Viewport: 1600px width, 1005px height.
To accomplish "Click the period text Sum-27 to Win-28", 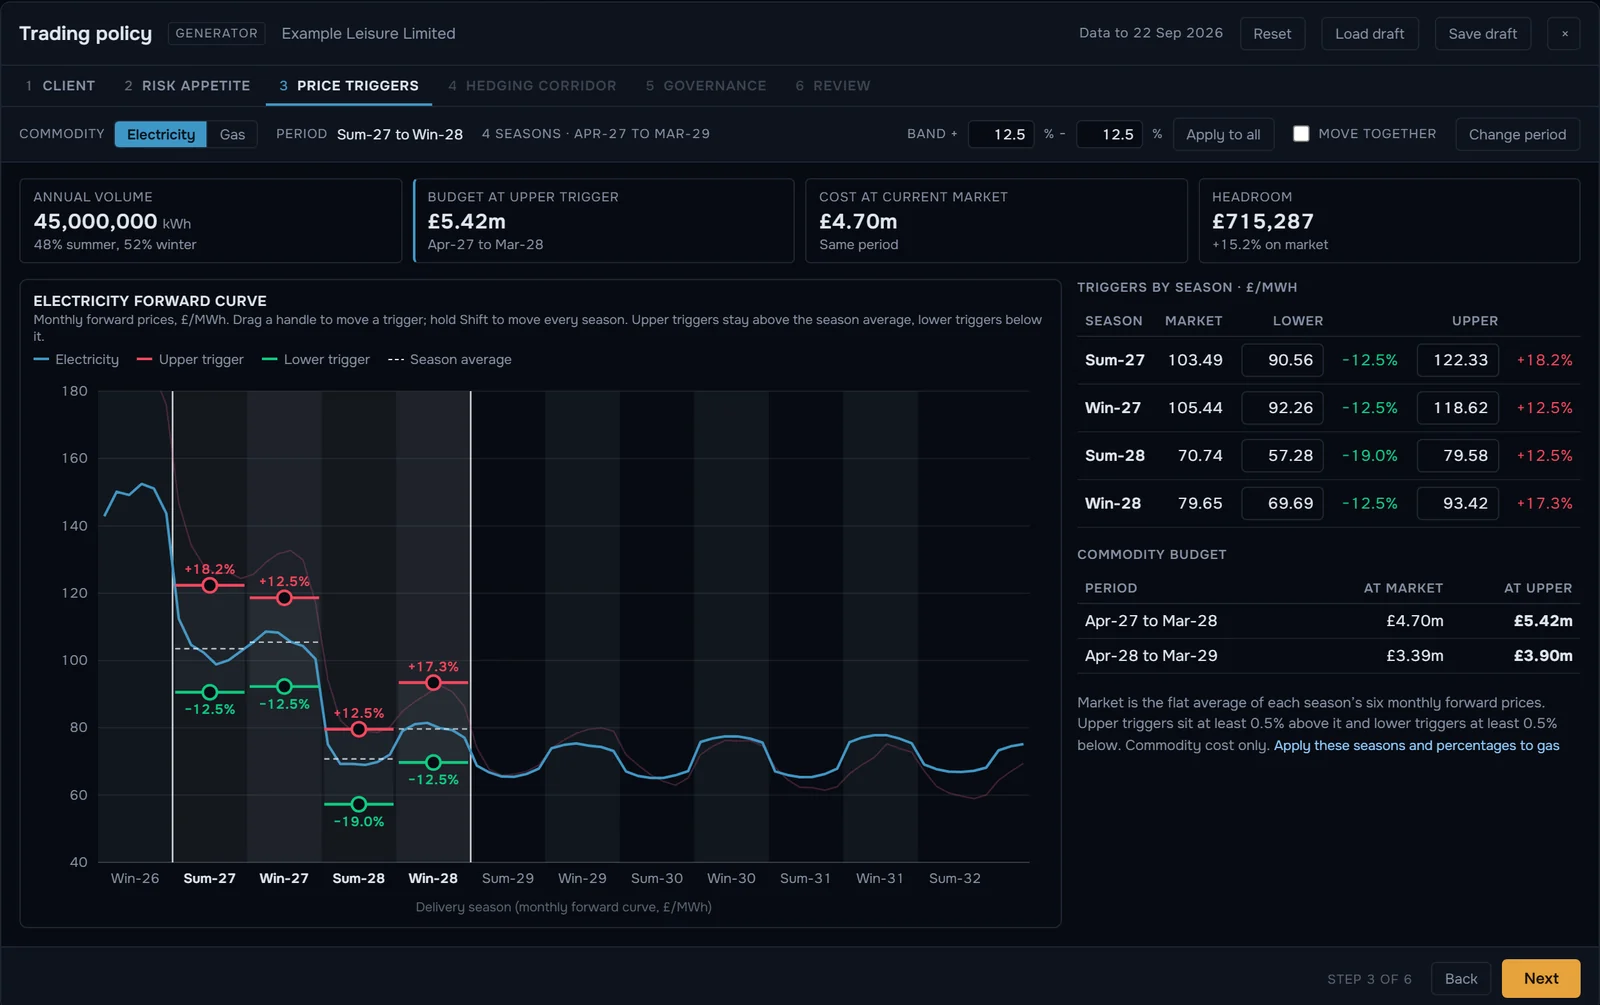I will (400, 134).
